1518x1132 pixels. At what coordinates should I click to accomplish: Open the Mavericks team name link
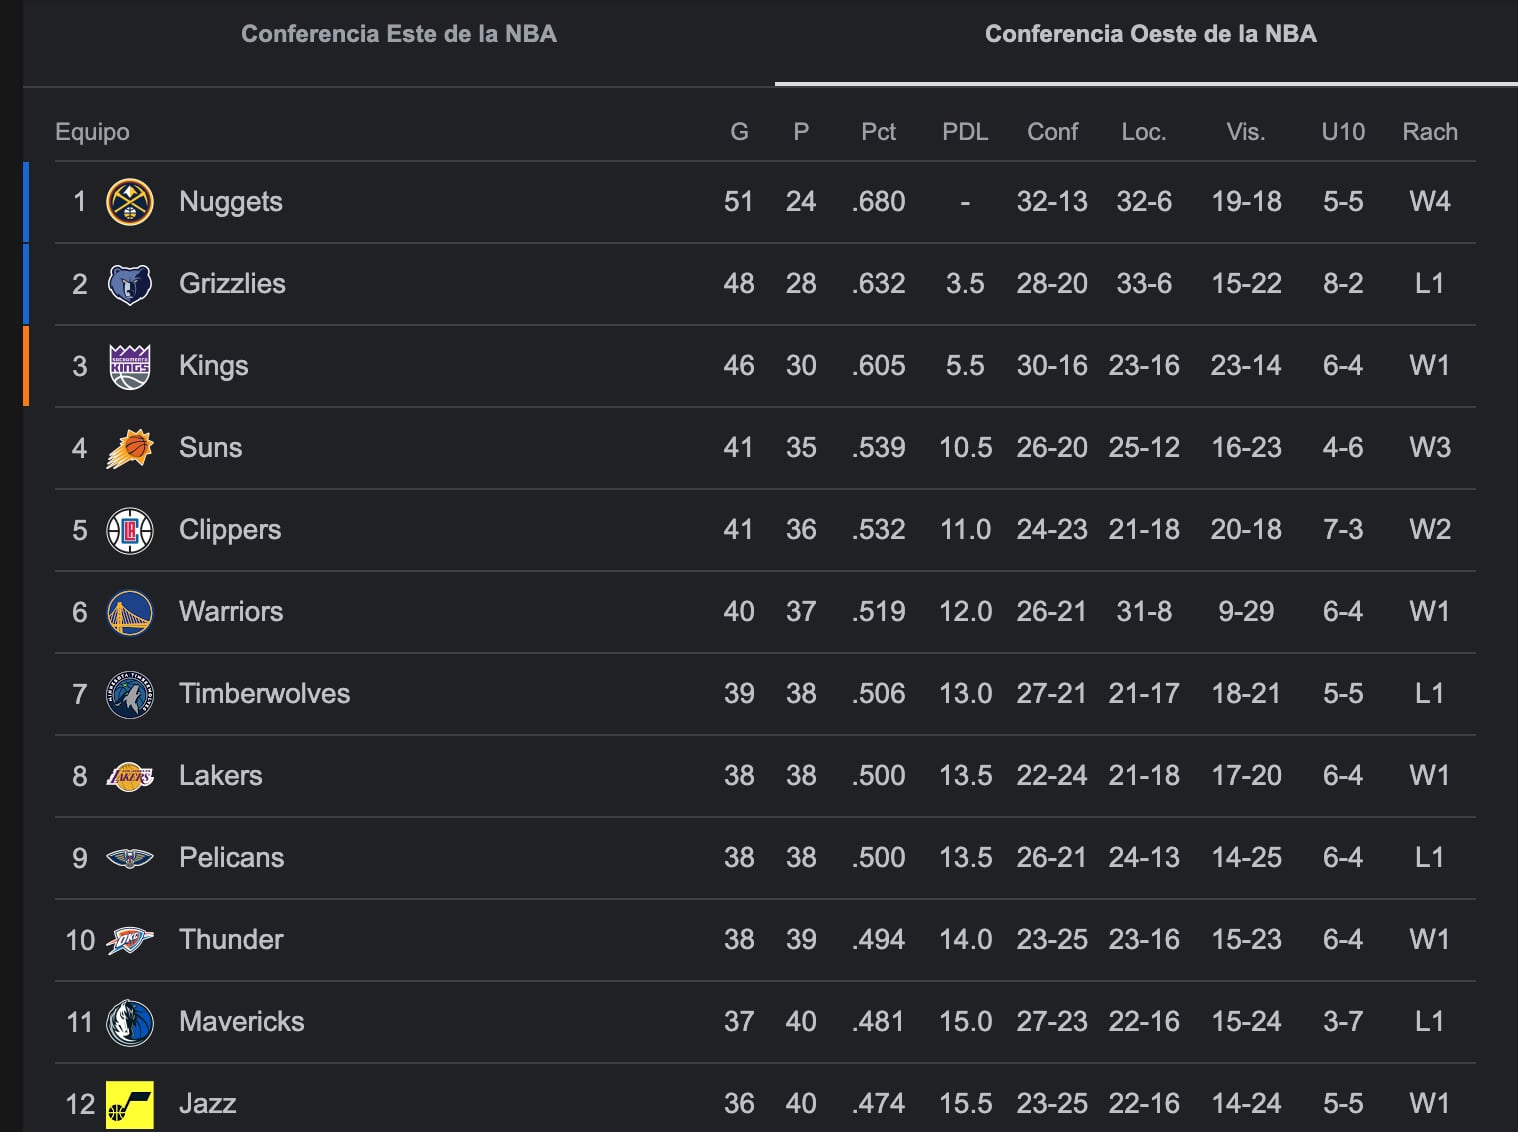coord(241,1022)
